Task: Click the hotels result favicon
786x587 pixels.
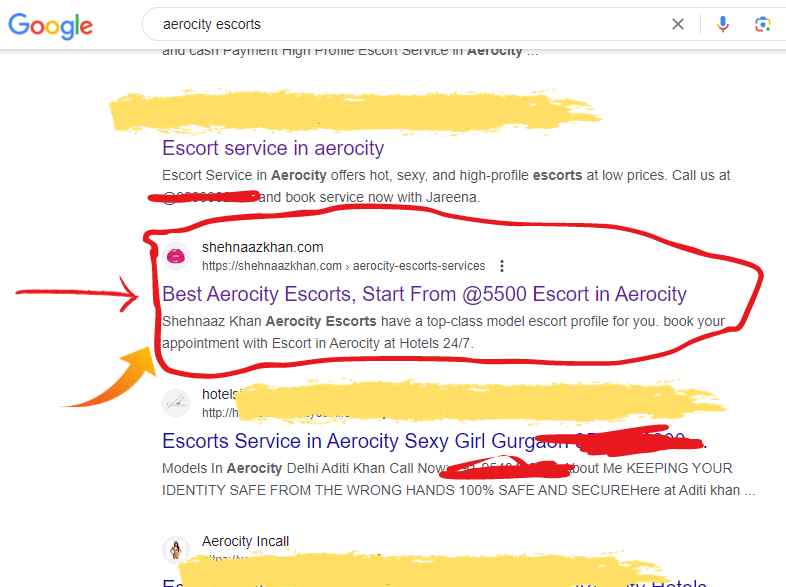Action: pos(176,402)
